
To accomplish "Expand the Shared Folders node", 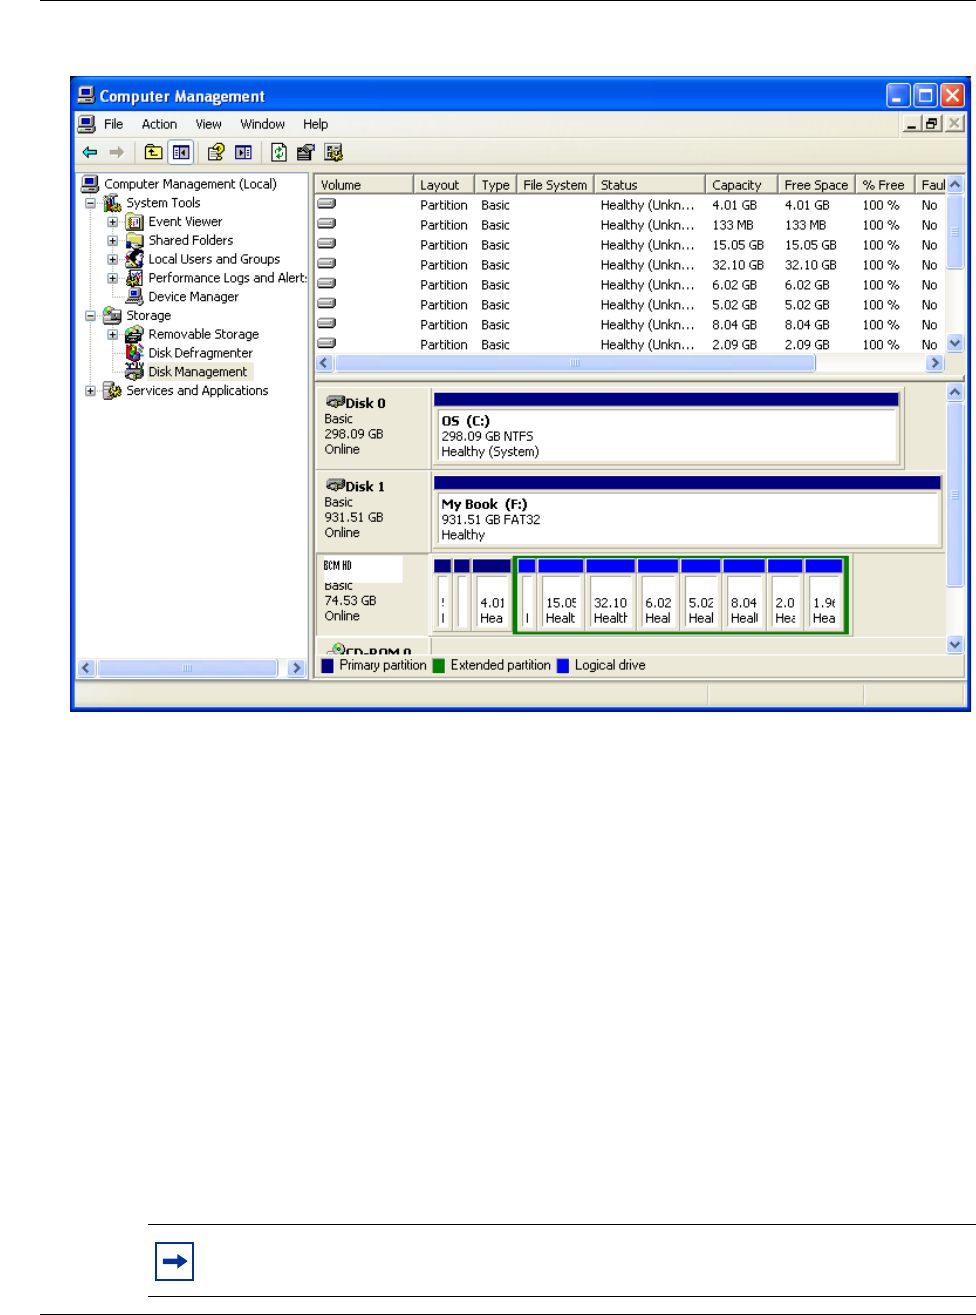I will point(113,241).
